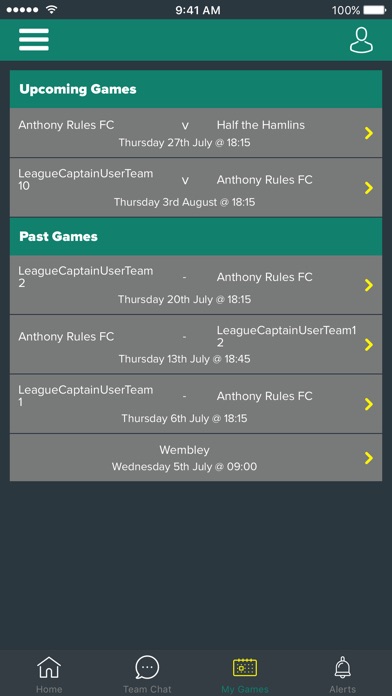Switch to the Team Chat tab label
Image resolution: width=392 pixels, height=696 pixels.
147,689
